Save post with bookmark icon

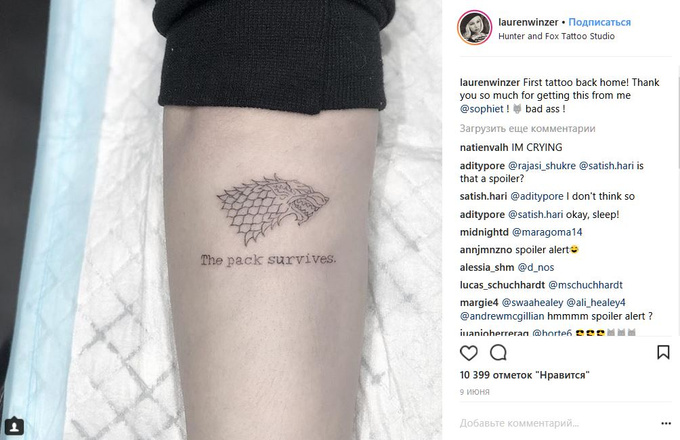663,352
